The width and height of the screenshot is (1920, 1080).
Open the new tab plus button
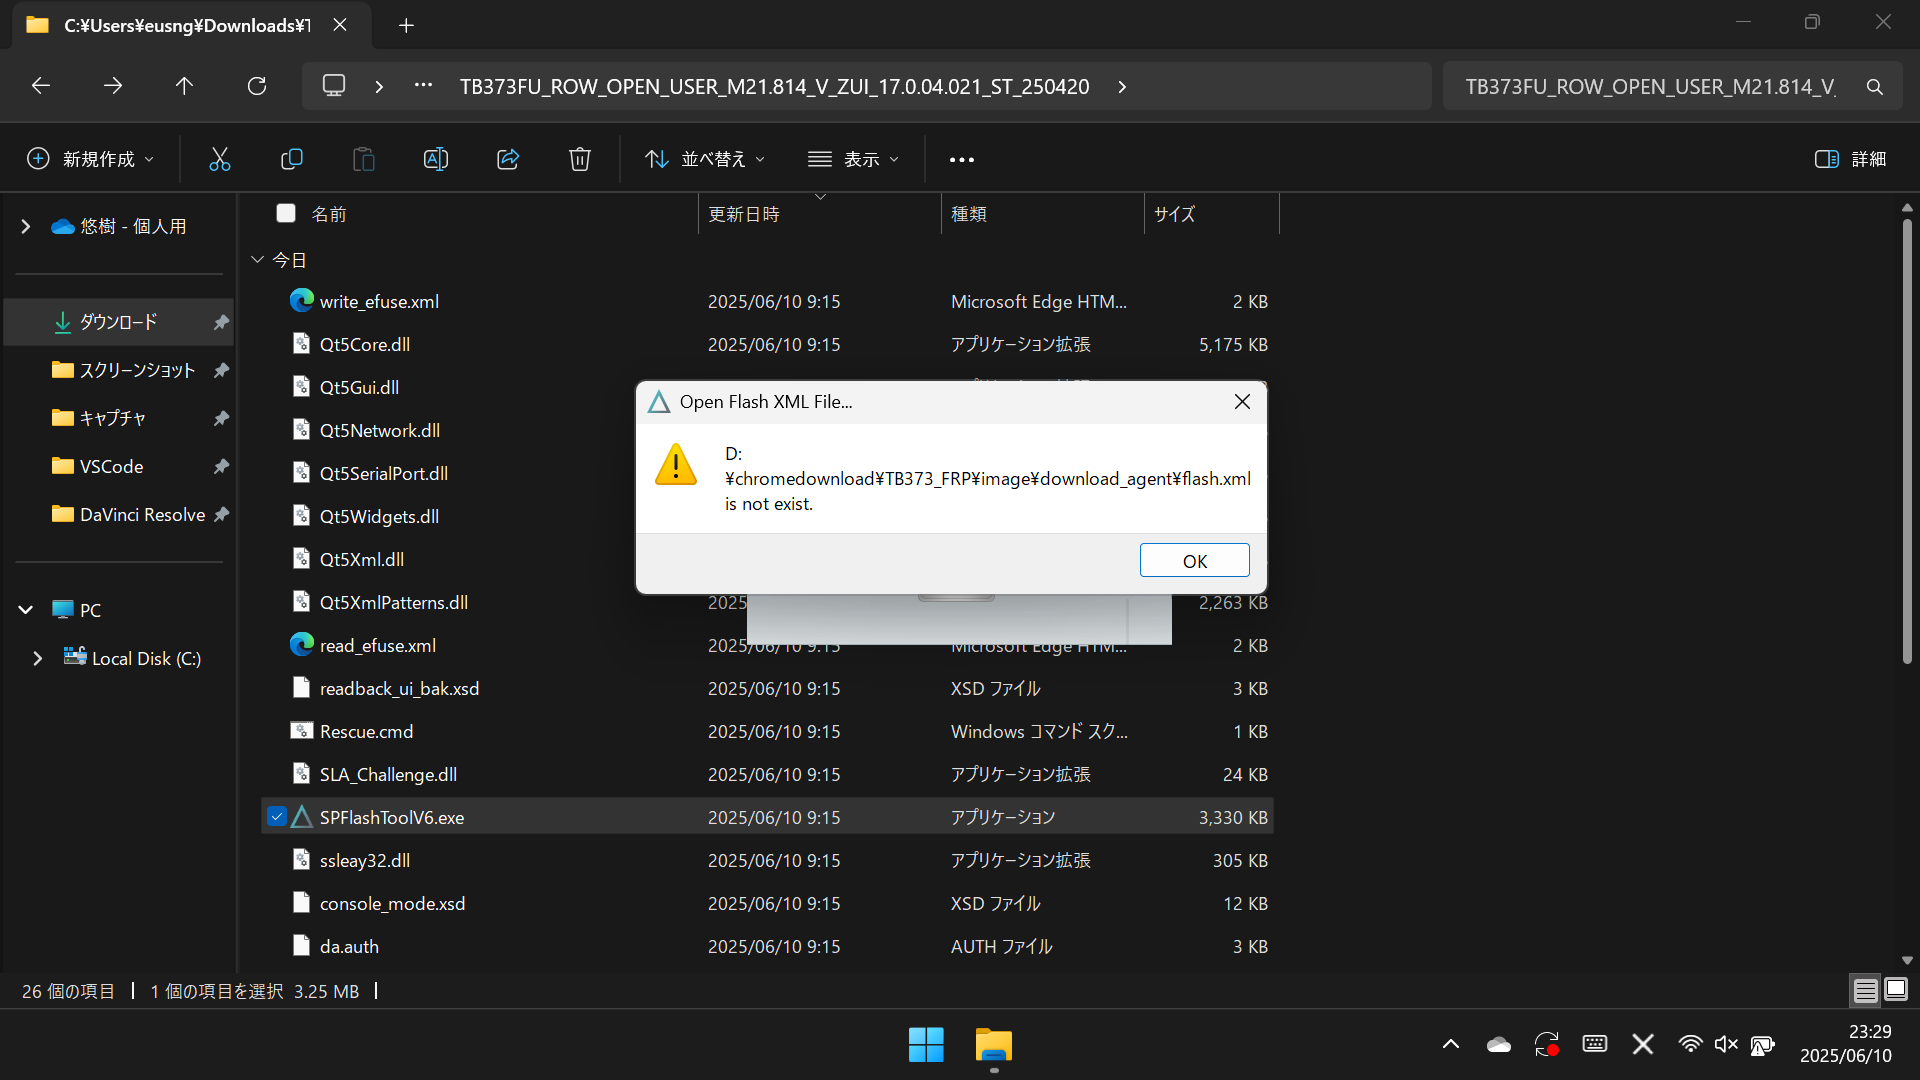tap(406, 25)
